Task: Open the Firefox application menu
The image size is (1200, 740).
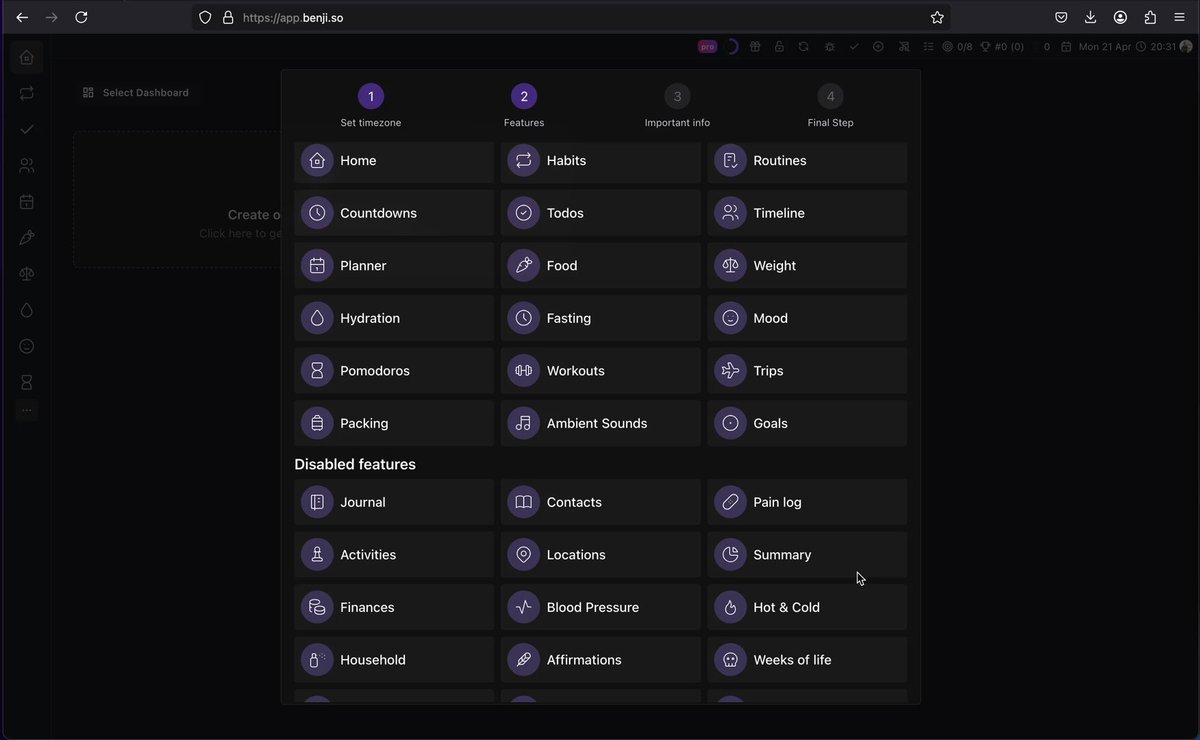Action: point(1180,17)
